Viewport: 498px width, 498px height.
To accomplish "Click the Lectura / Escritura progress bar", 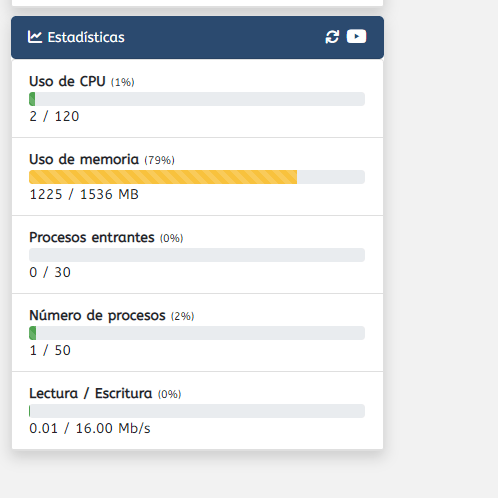I will 197,411.
